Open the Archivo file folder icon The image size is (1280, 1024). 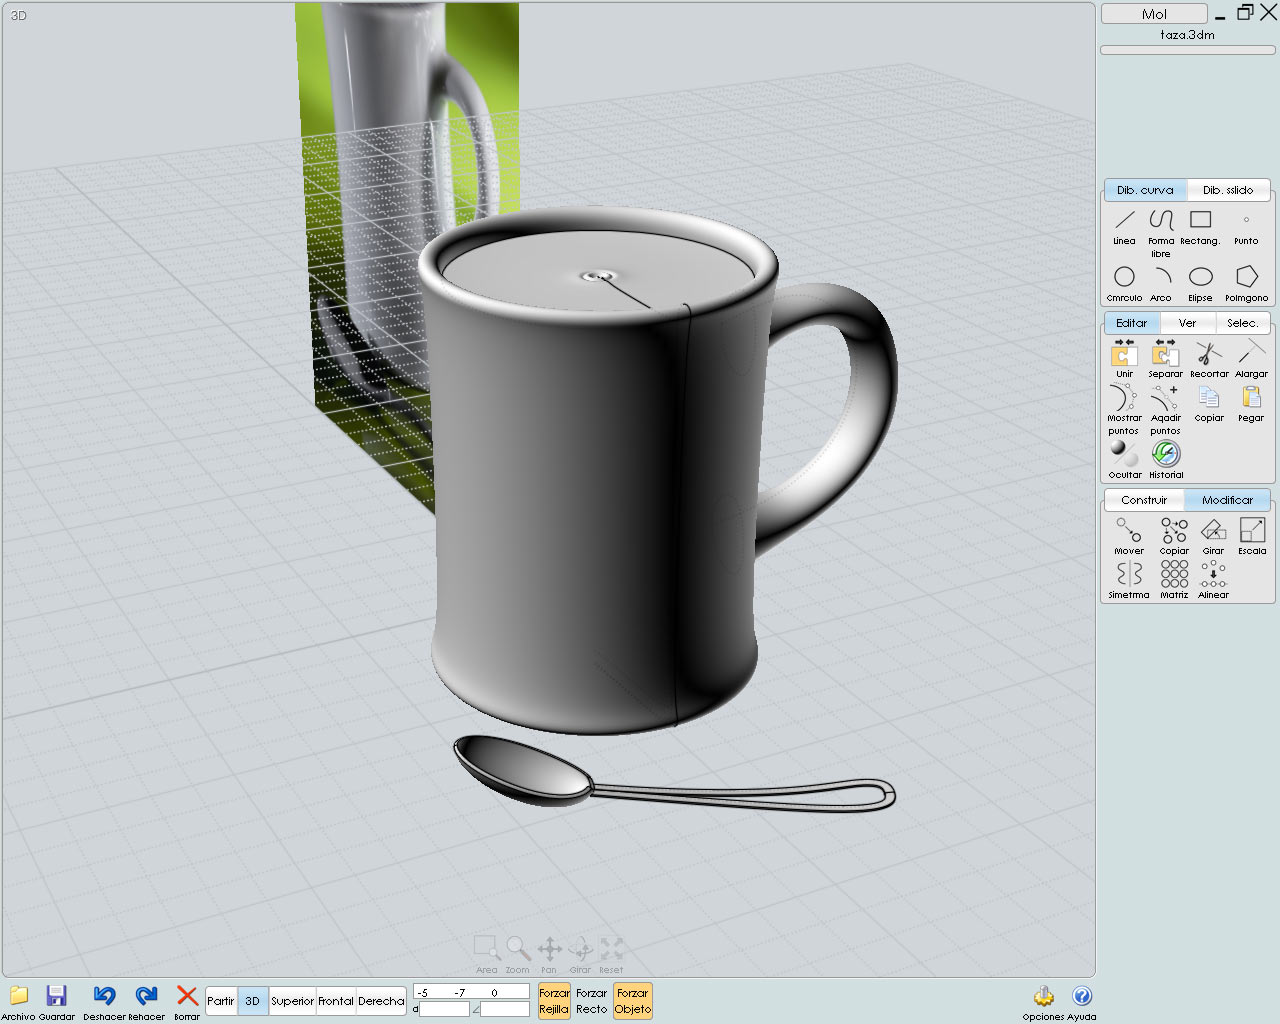click(18, 1002)
